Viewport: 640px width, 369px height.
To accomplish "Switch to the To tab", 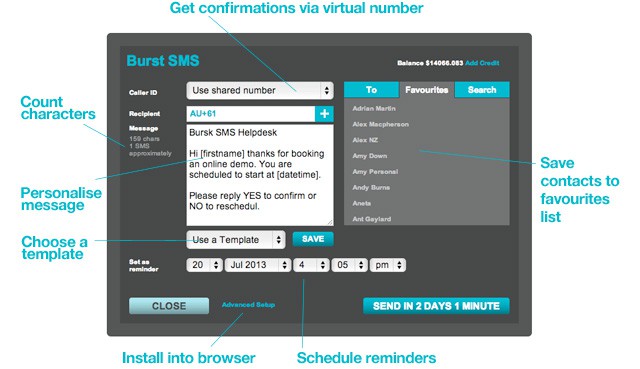I will click(371, 90).
